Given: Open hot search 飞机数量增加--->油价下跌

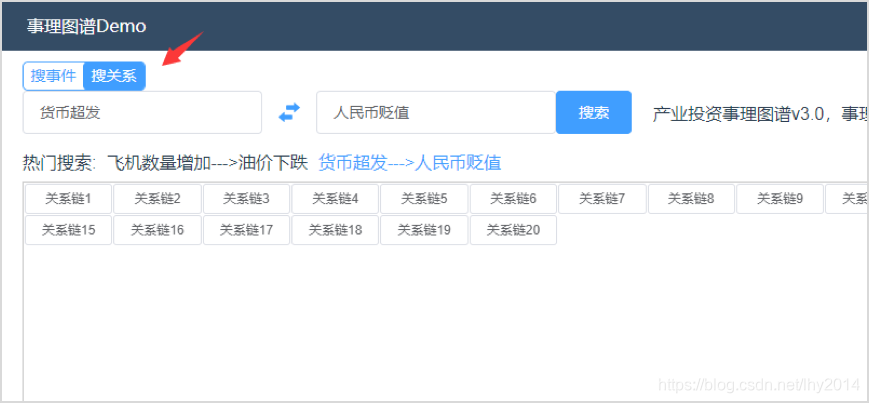Looking at the screenshot, I should pyautogui.click(x=207, y=163).
